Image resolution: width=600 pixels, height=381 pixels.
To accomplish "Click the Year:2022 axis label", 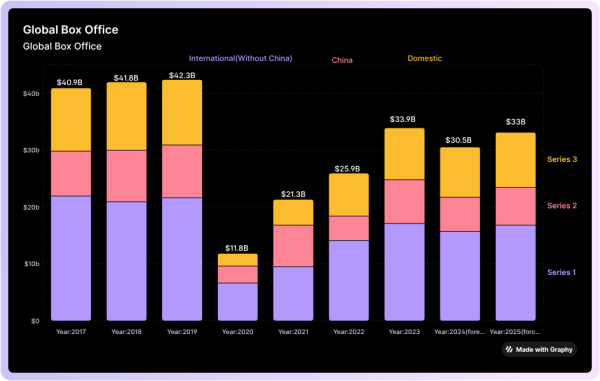I will 349,332.
